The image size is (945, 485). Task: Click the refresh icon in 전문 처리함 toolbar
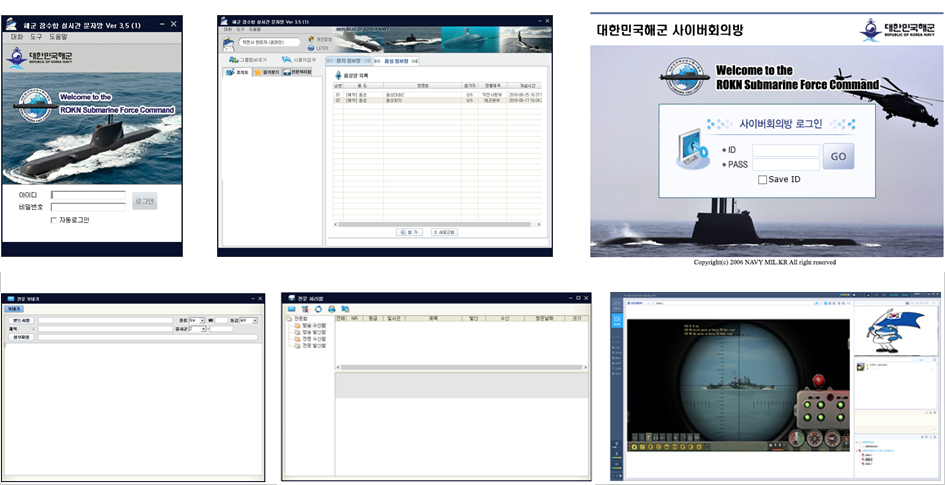(318, 309)
